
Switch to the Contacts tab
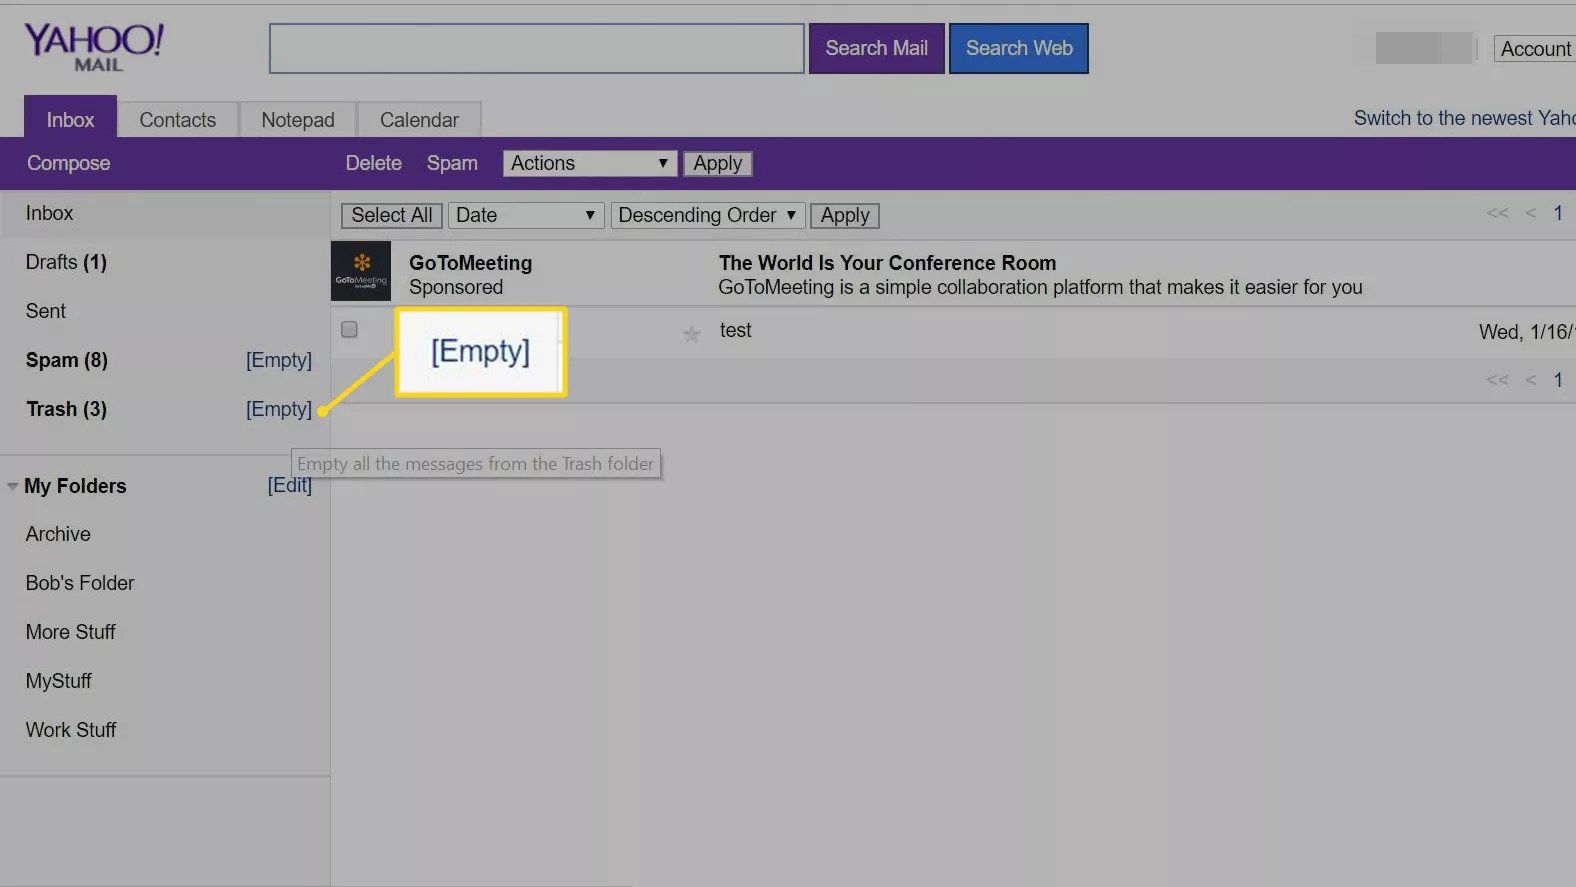click(x=177, y=120)
